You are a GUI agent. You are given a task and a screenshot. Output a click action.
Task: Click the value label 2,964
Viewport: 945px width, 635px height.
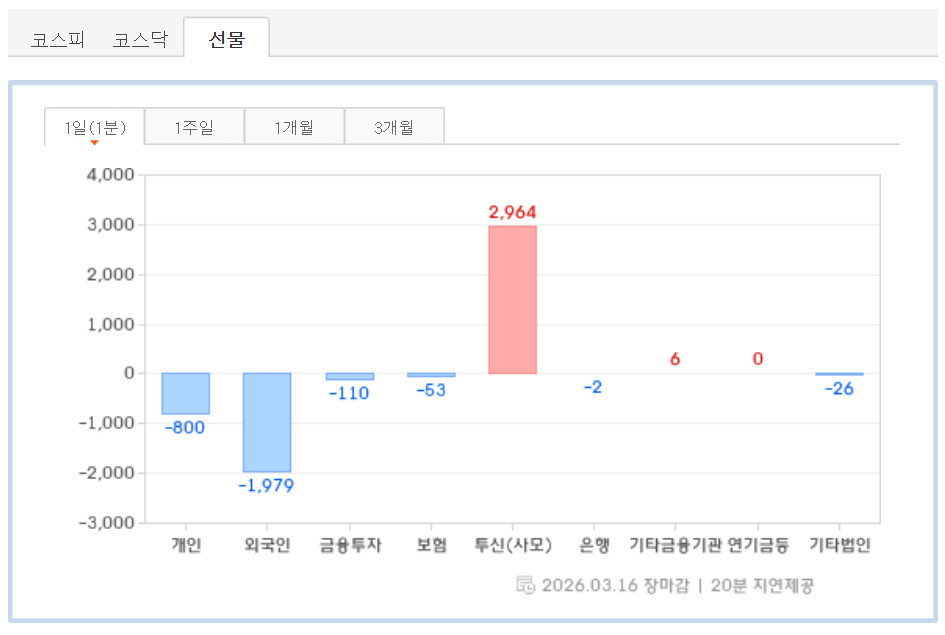coord(512,212)
